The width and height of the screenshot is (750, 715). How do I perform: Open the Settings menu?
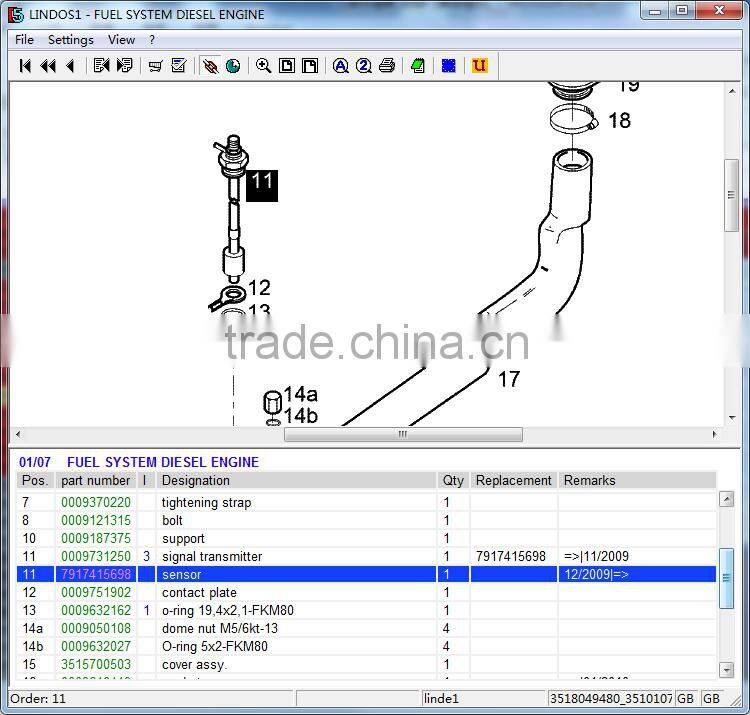point(71,40)
